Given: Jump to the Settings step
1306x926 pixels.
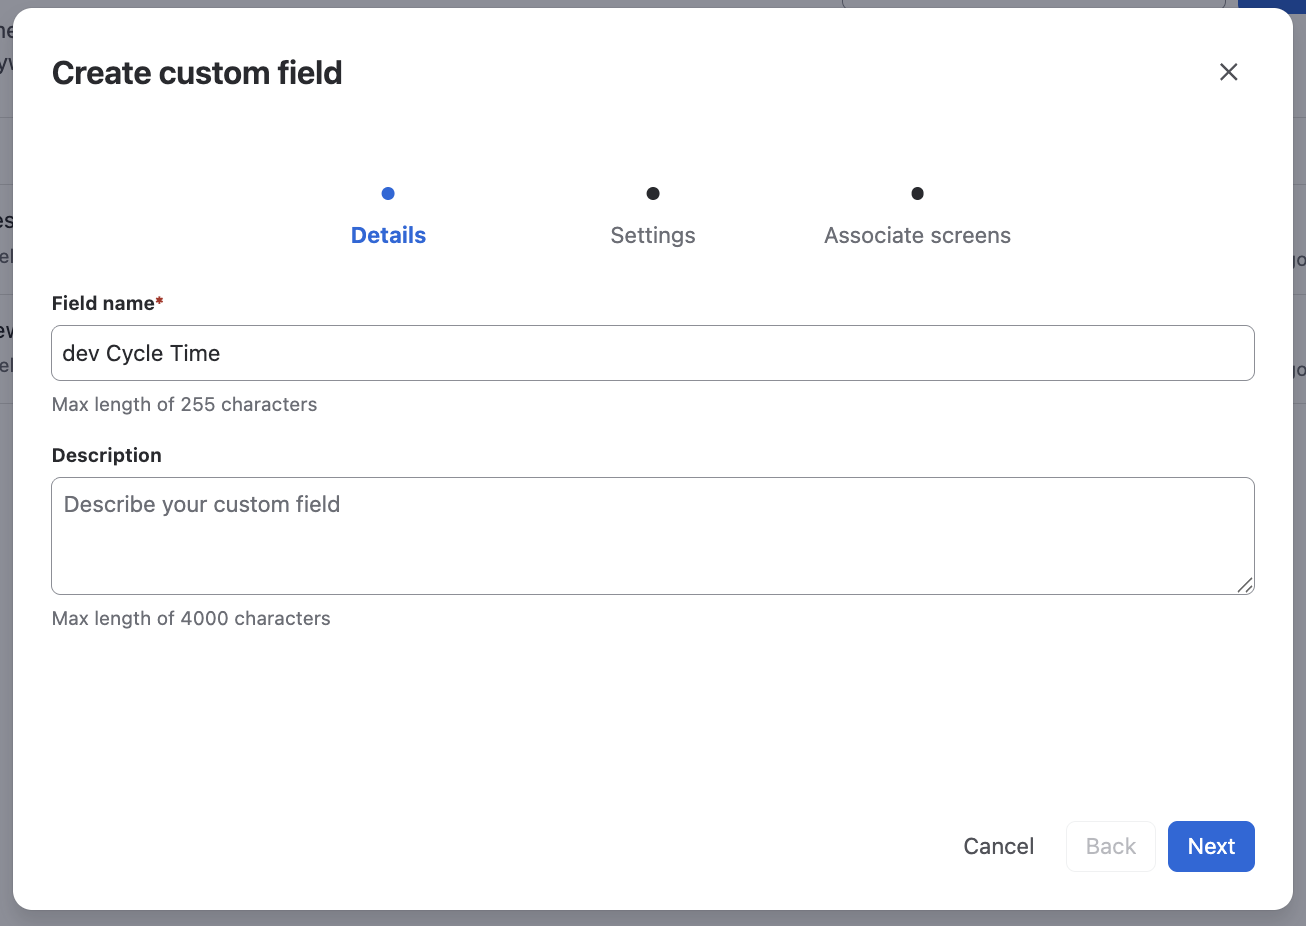Looking at the screenshot, I should 653,235.
